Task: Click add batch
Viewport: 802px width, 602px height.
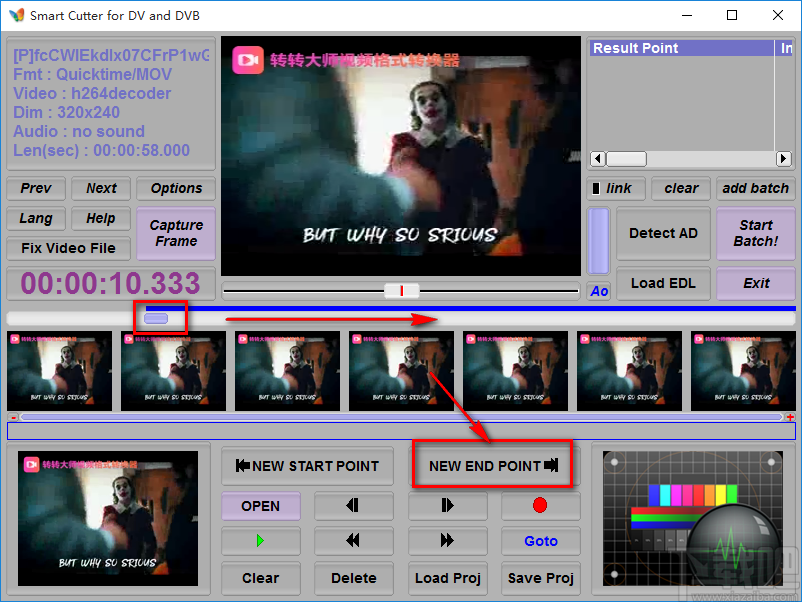Action: 755,188
